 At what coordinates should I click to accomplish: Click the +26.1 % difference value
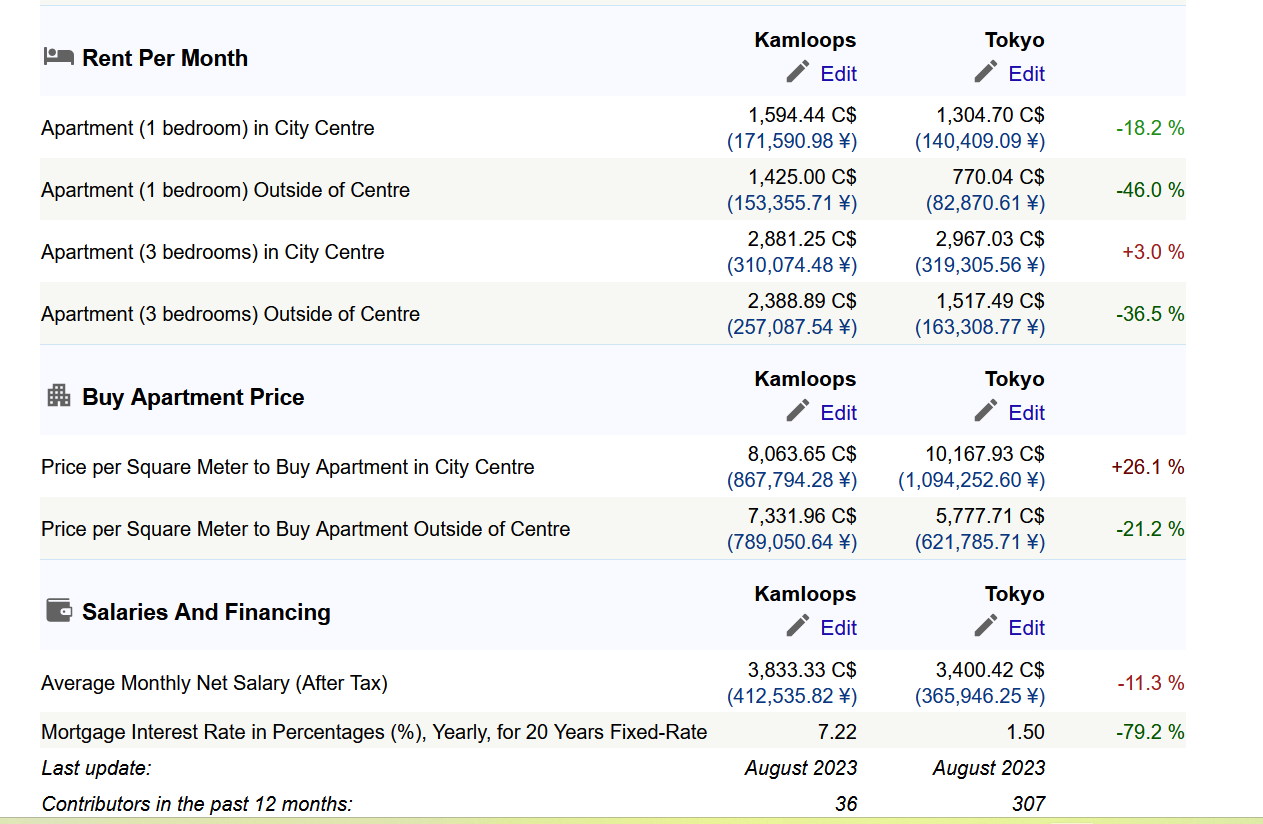tap(1148, 467)
